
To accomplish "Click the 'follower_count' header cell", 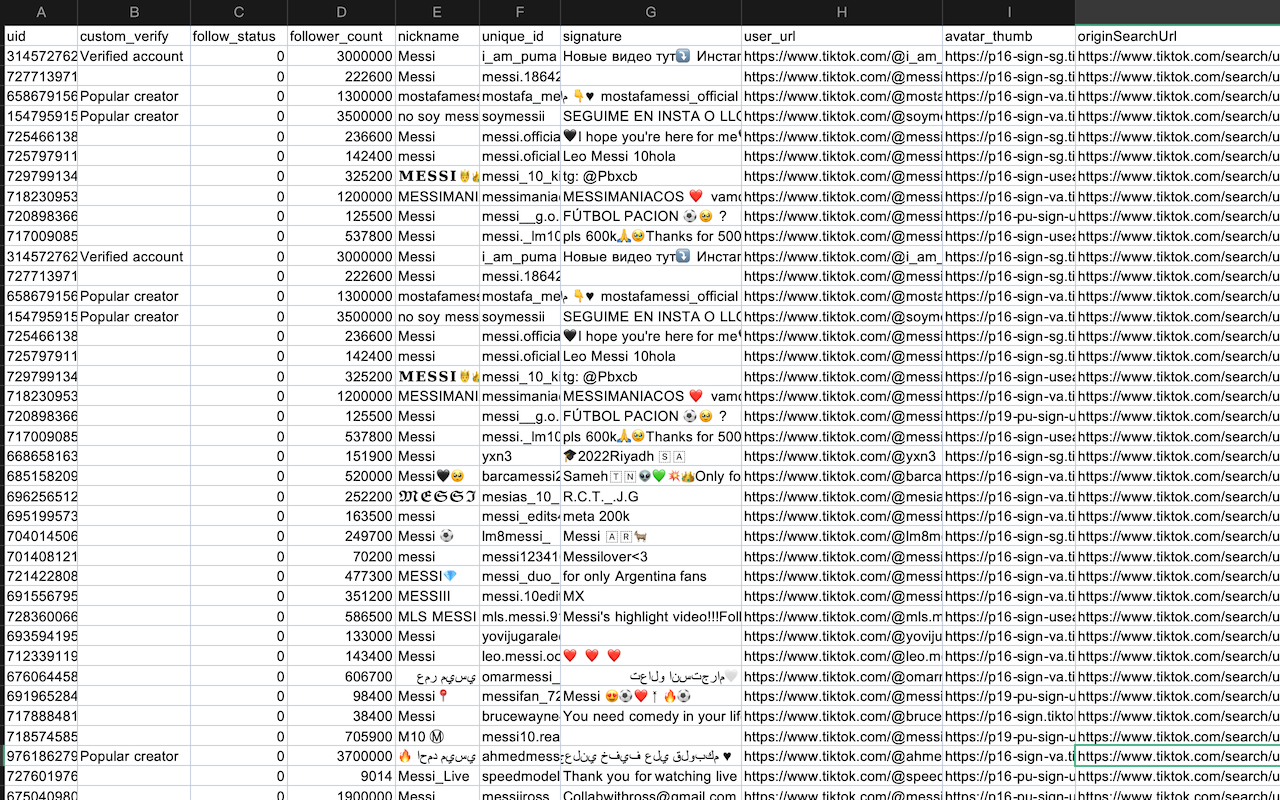I will pos(342,36).
